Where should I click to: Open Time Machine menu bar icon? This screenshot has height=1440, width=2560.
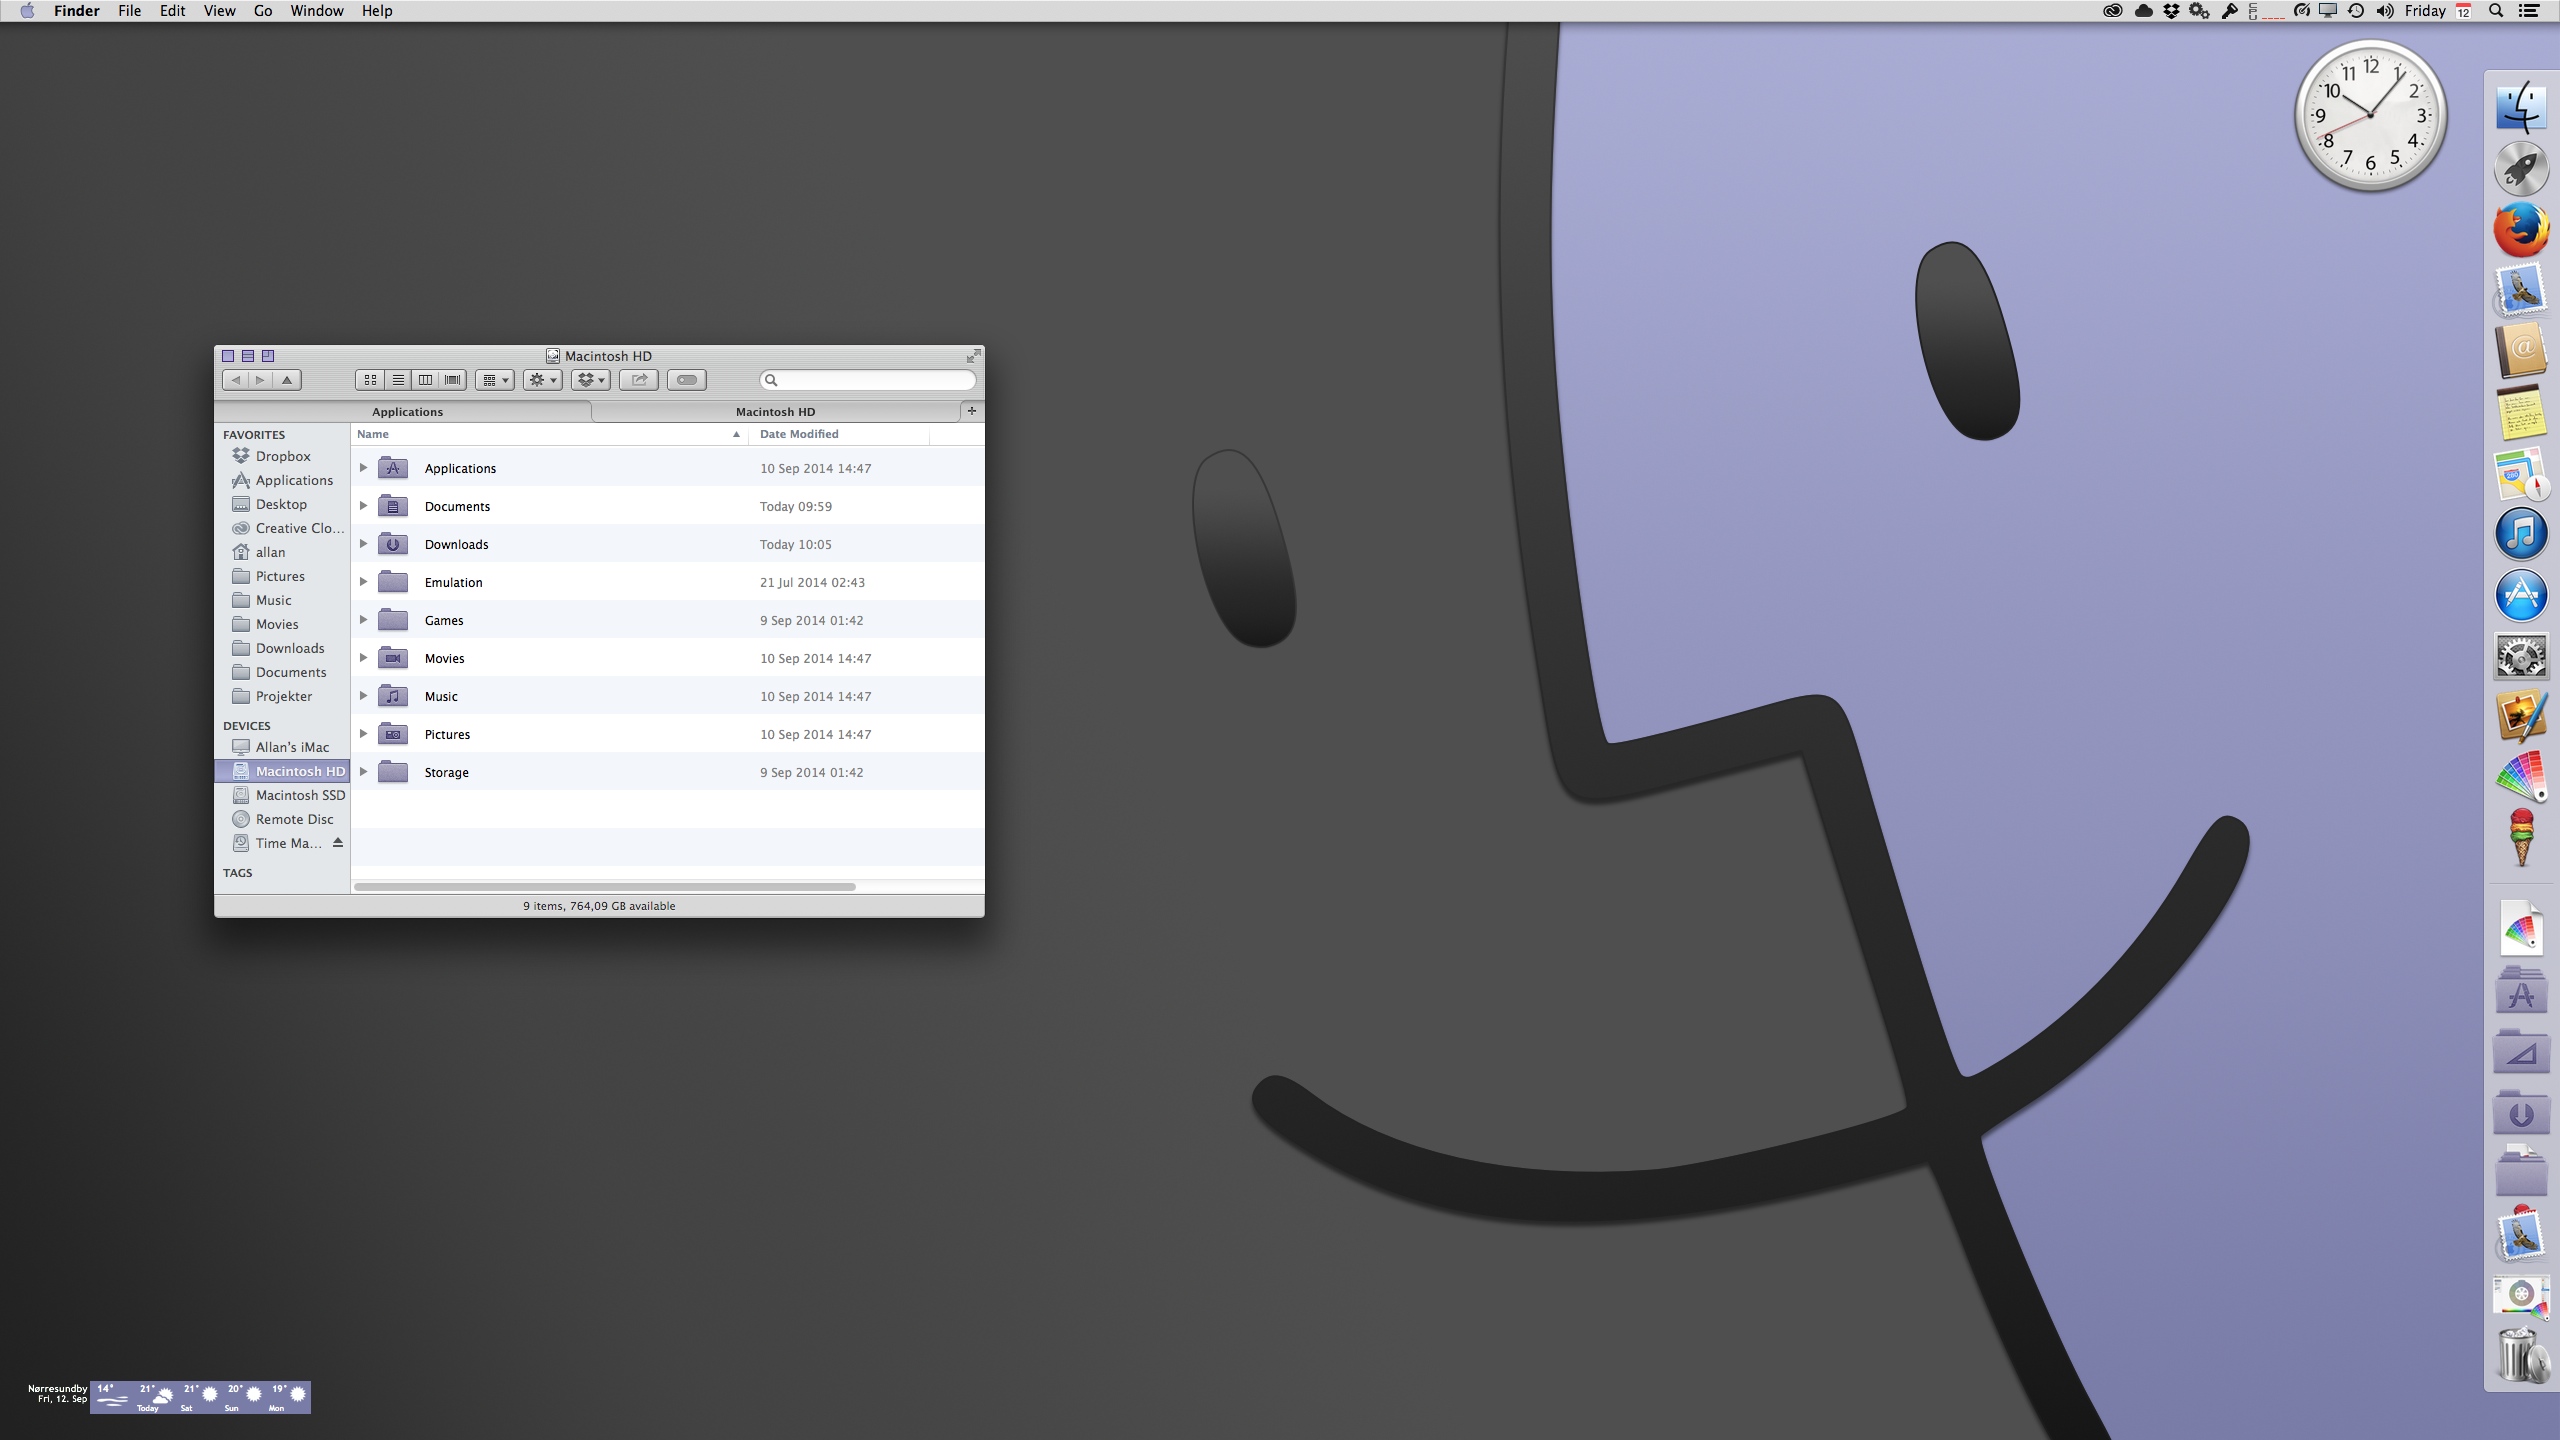click(2356, 11)
